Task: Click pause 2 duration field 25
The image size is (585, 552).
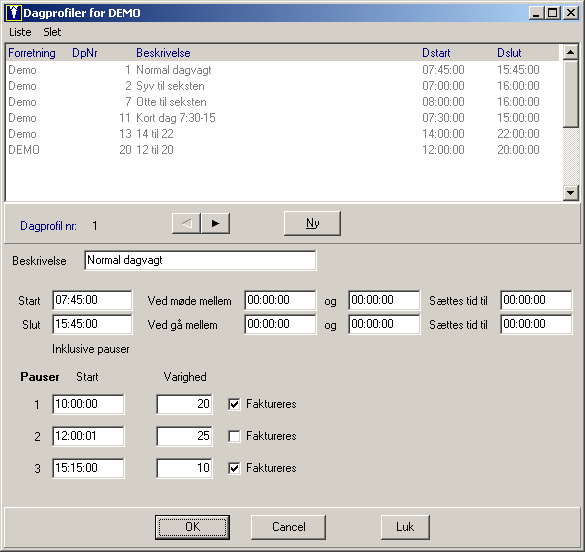Action: pyautogui.click(x=184, y=436)
